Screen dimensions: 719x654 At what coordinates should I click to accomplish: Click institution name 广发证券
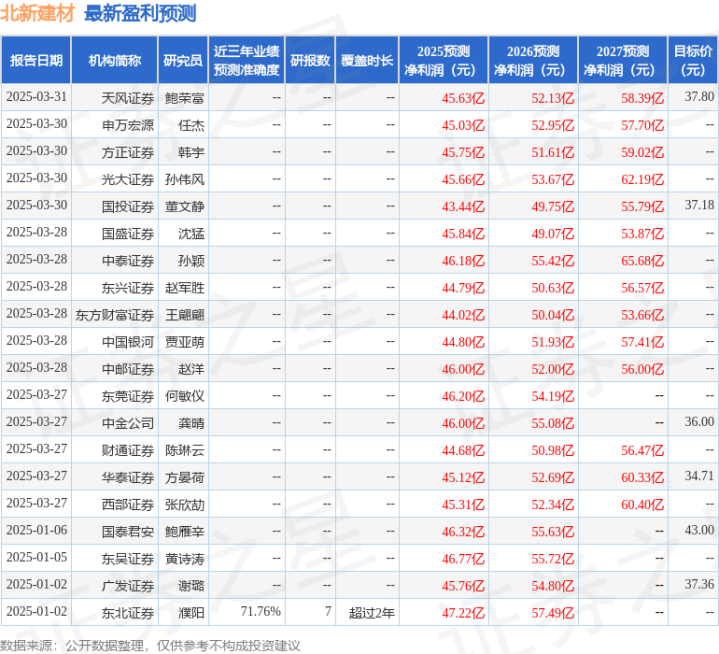127,586
